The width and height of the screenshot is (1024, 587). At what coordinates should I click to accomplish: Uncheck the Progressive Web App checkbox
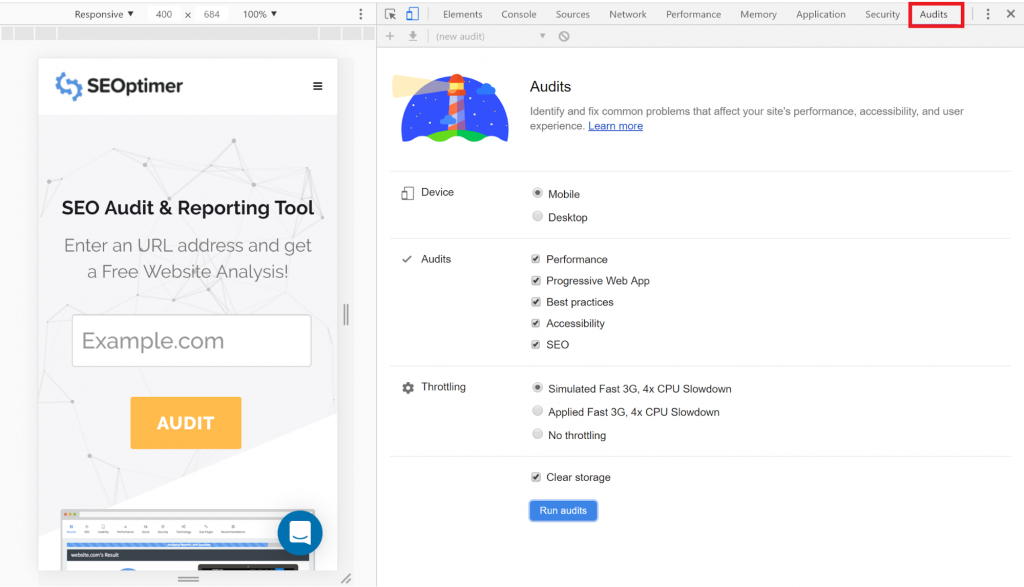(x=536, y=281)
